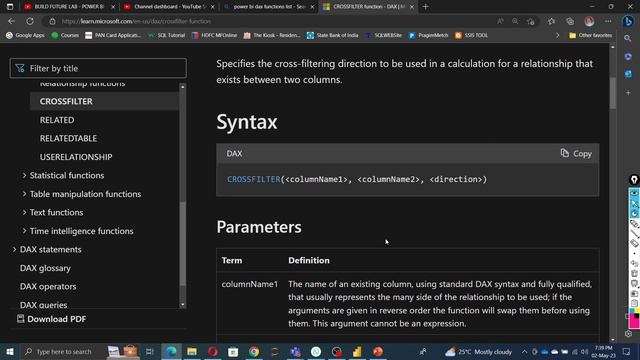The height and width of the screenshot is (360, 640).
Task: Open Power BI Desktop taskbar icon
Action: pyautogui.click(x=357, y=351)
